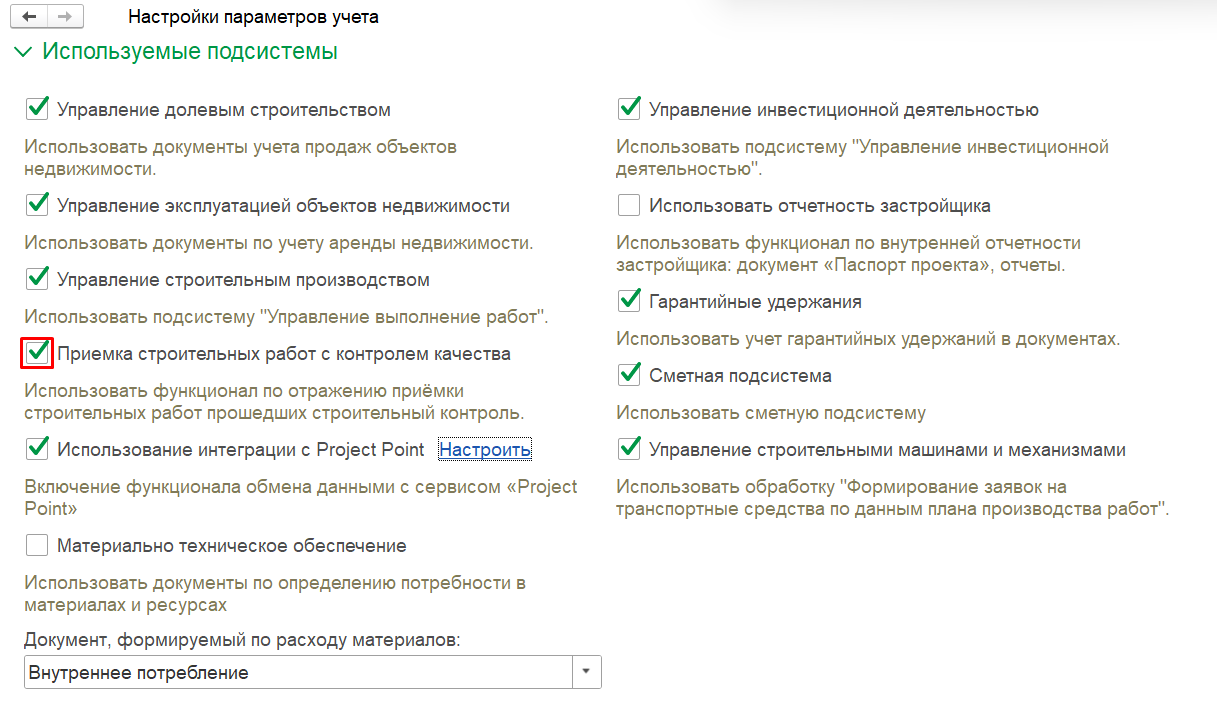Enable Использовать отчетность застройщика
The height and width of the screenshot is (702, 1217).
point(629,205)
